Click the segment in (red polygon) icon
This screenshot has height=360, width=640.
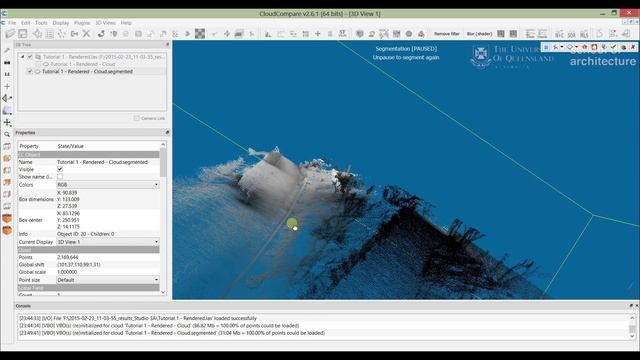click(x=585, y=47)
